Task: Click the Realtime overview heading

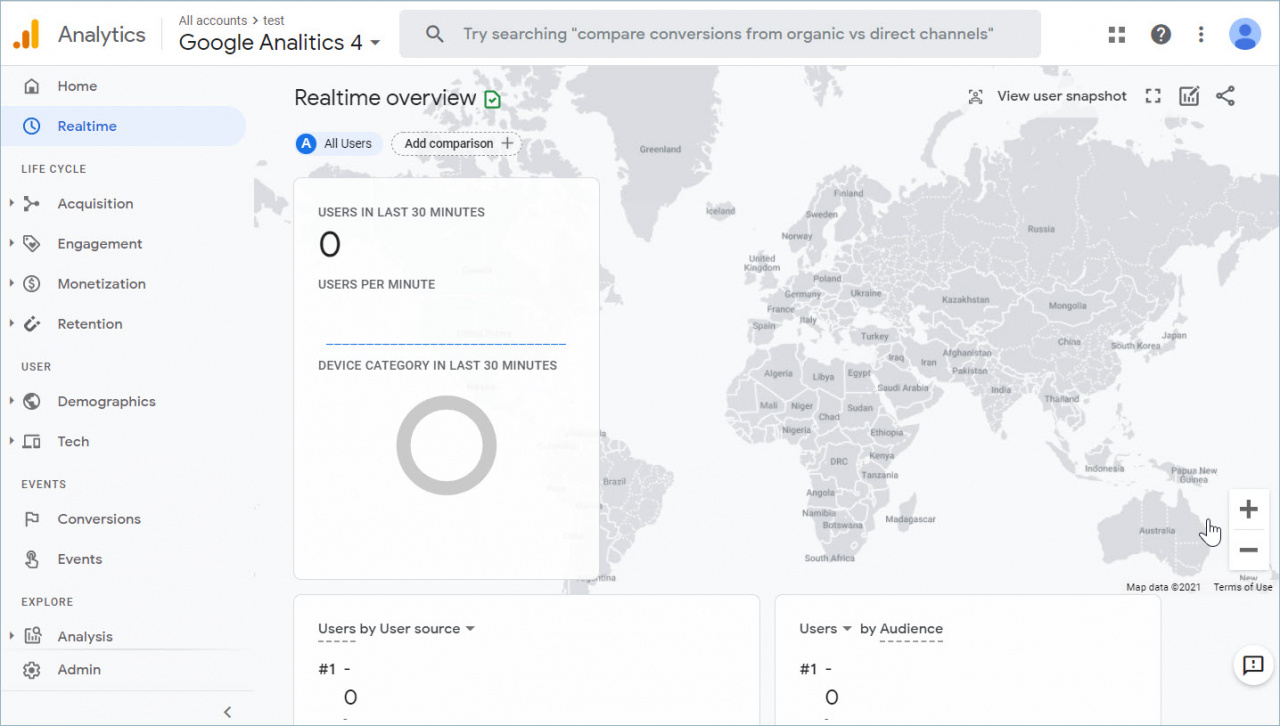Action: (x=385, y=98)
